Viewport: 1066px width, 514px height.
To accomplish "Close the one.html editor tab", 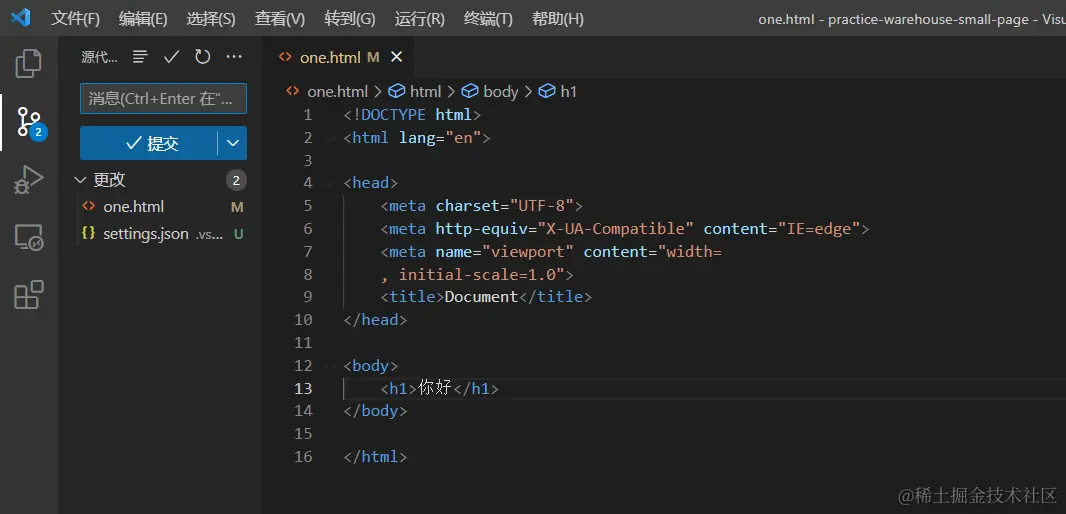I will point(396,57).
